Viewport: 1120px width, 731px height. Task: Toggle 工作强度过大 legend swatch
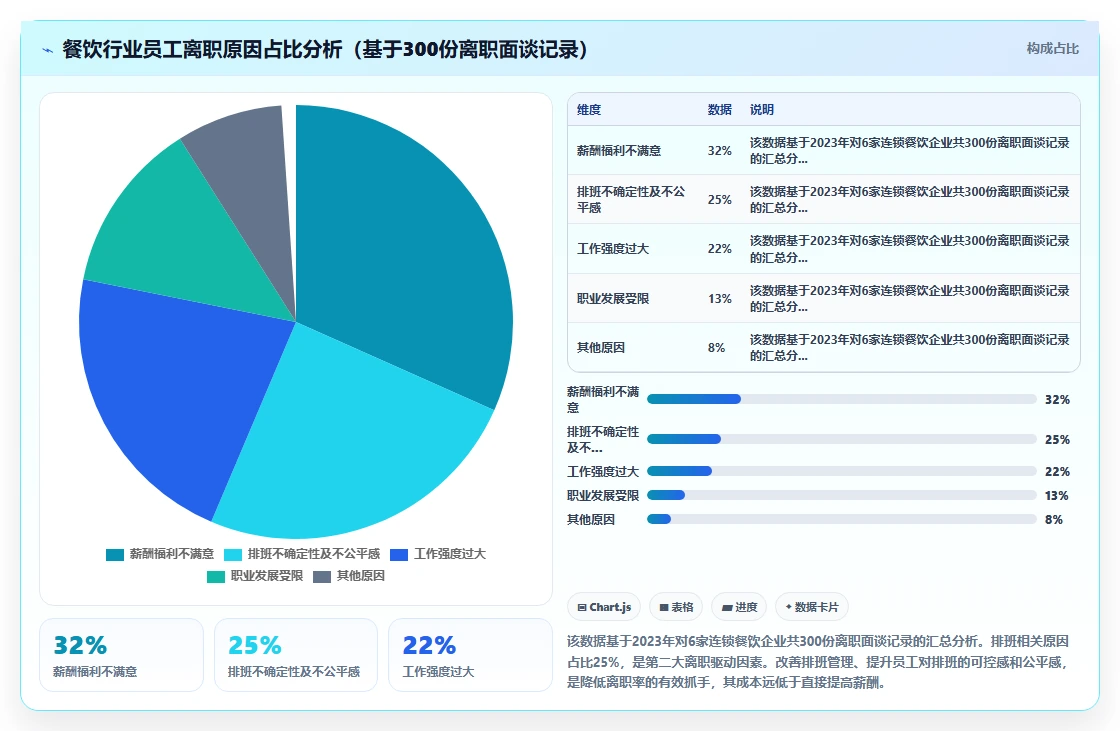399,555
